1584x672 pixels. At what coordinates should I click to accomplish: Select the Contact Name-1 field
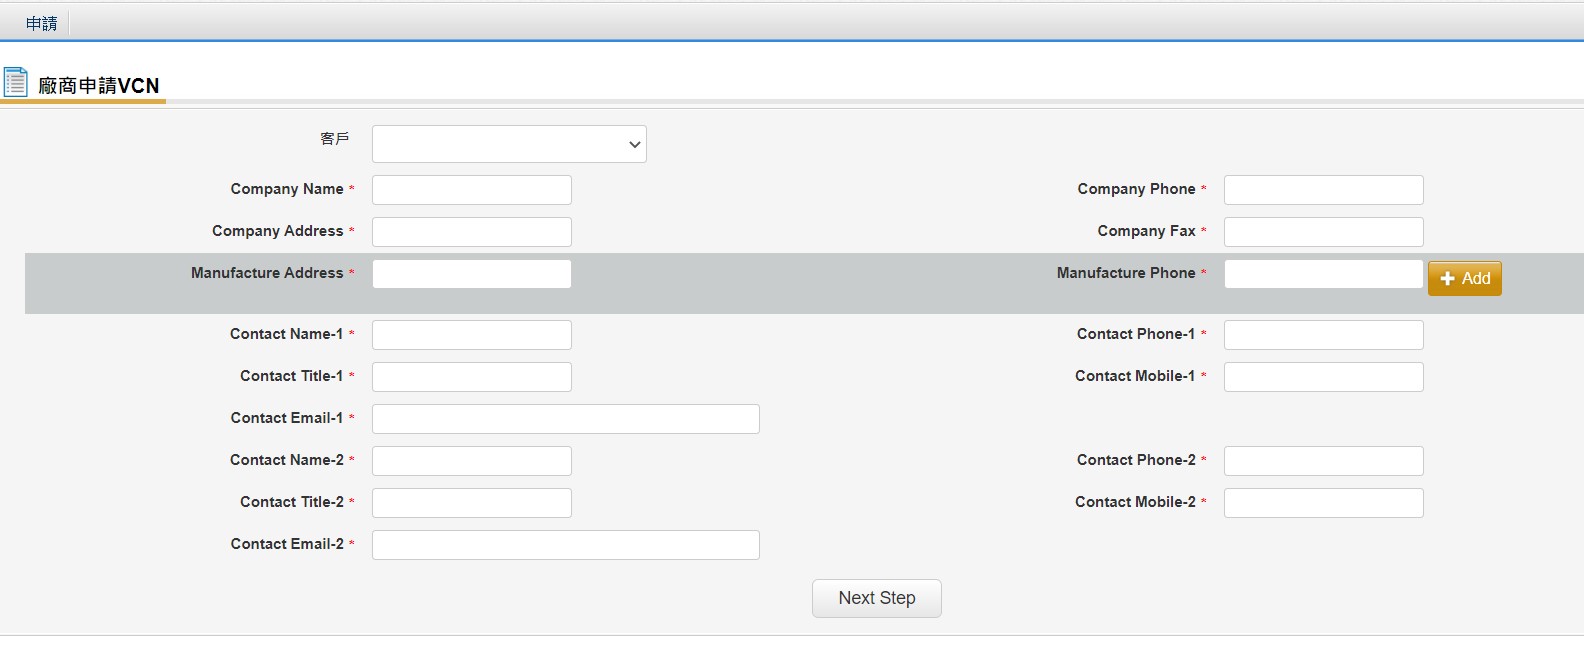tap(471, 335)
